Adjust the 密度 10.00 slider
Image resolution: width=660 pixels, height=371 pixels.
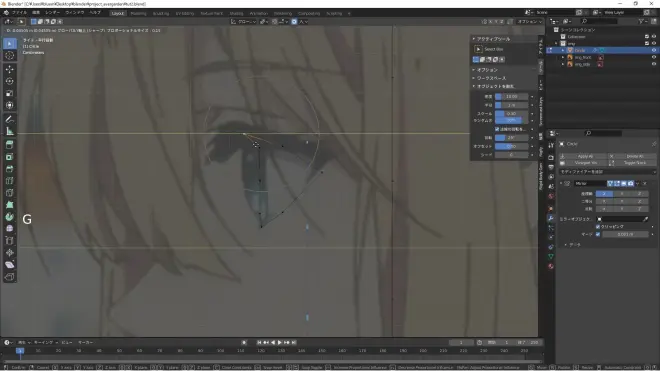tap(511, 96)
